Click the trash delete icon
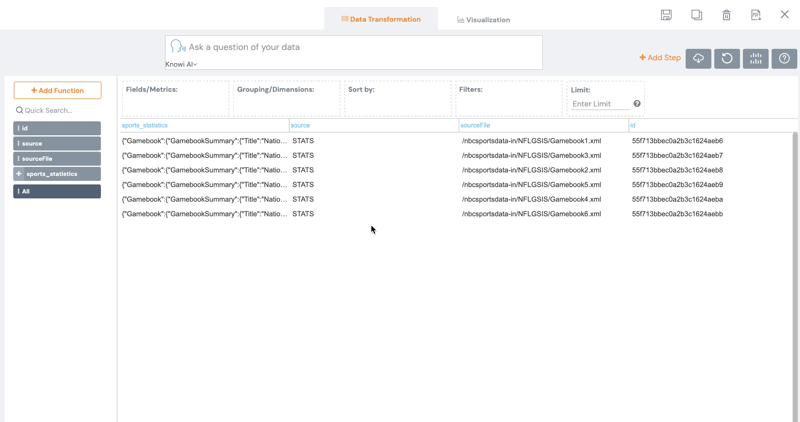Image resolution: width=800 pixels, height=422 pixels. click(x=726, y=15)
